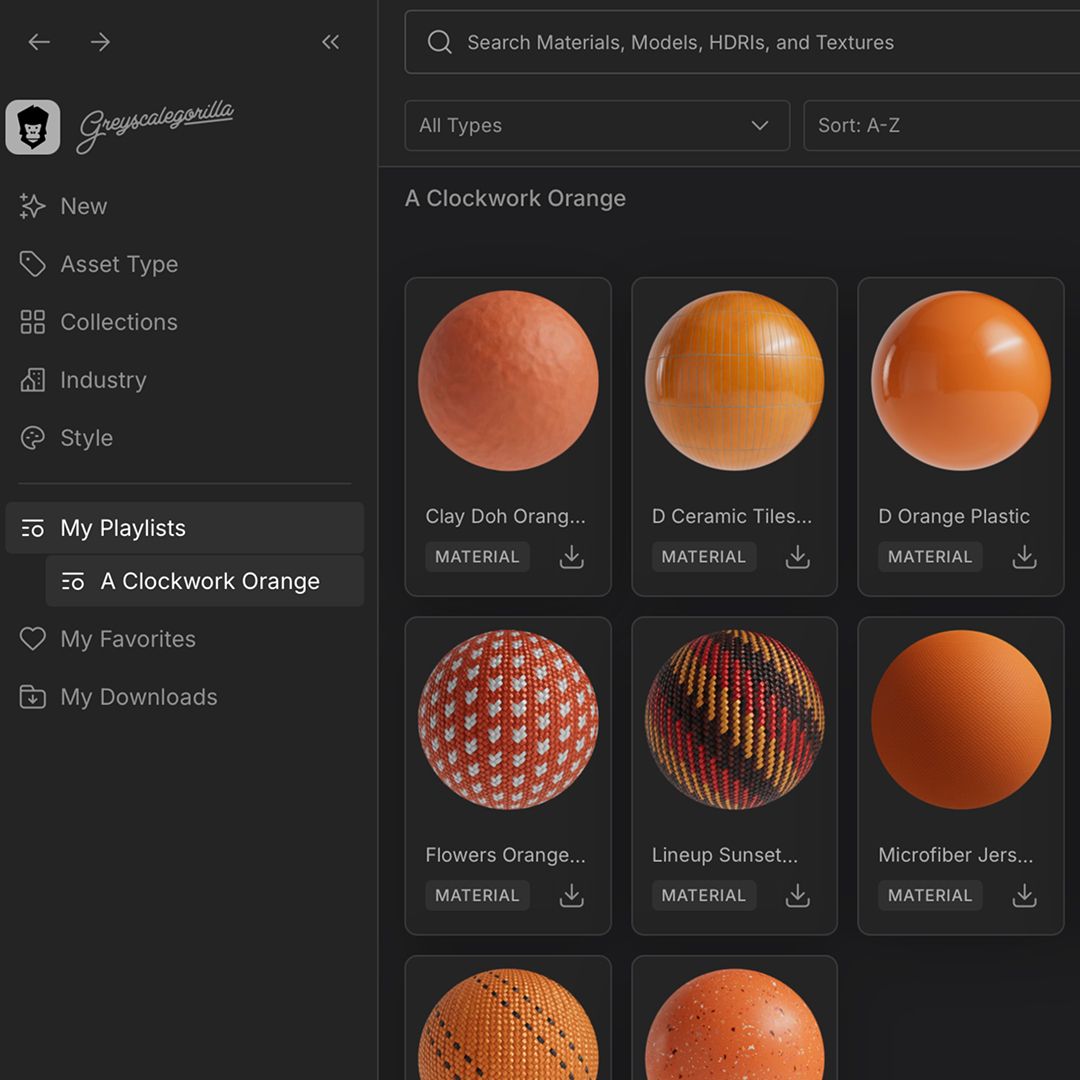Click the D Orange Plastic title
This screenshot has width=1080, height=1080.
pos(954,517)
